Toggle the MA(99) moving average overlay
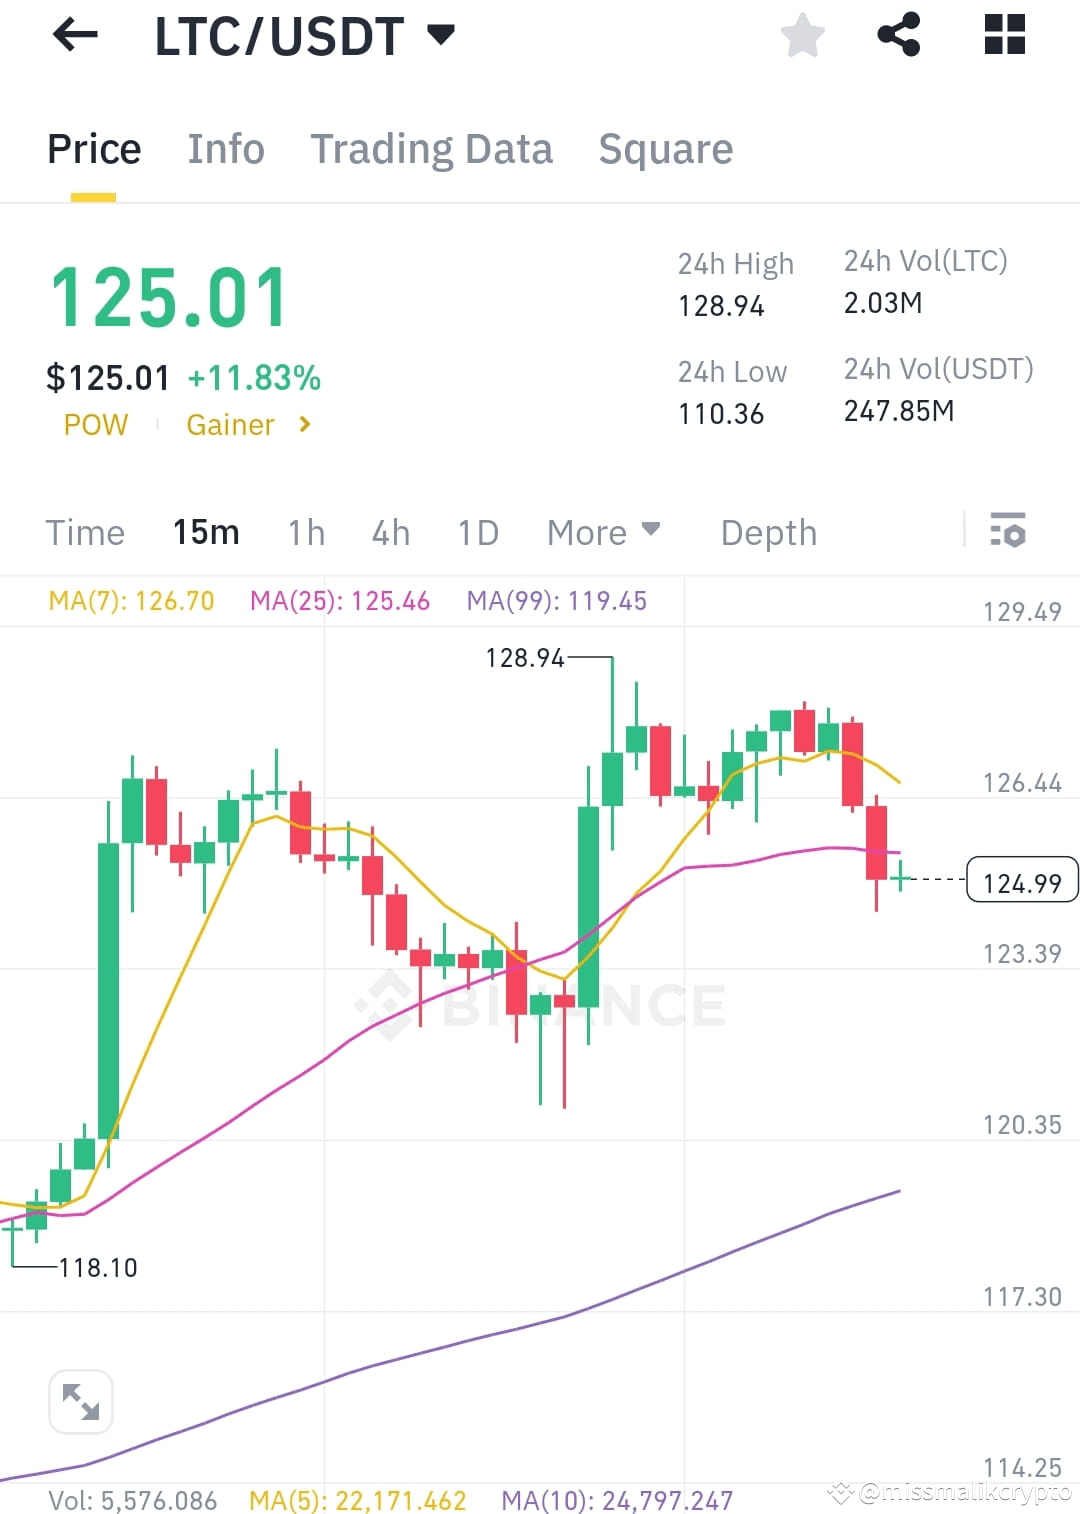This screenshot has height=1514, width=1080. (556, 601)
